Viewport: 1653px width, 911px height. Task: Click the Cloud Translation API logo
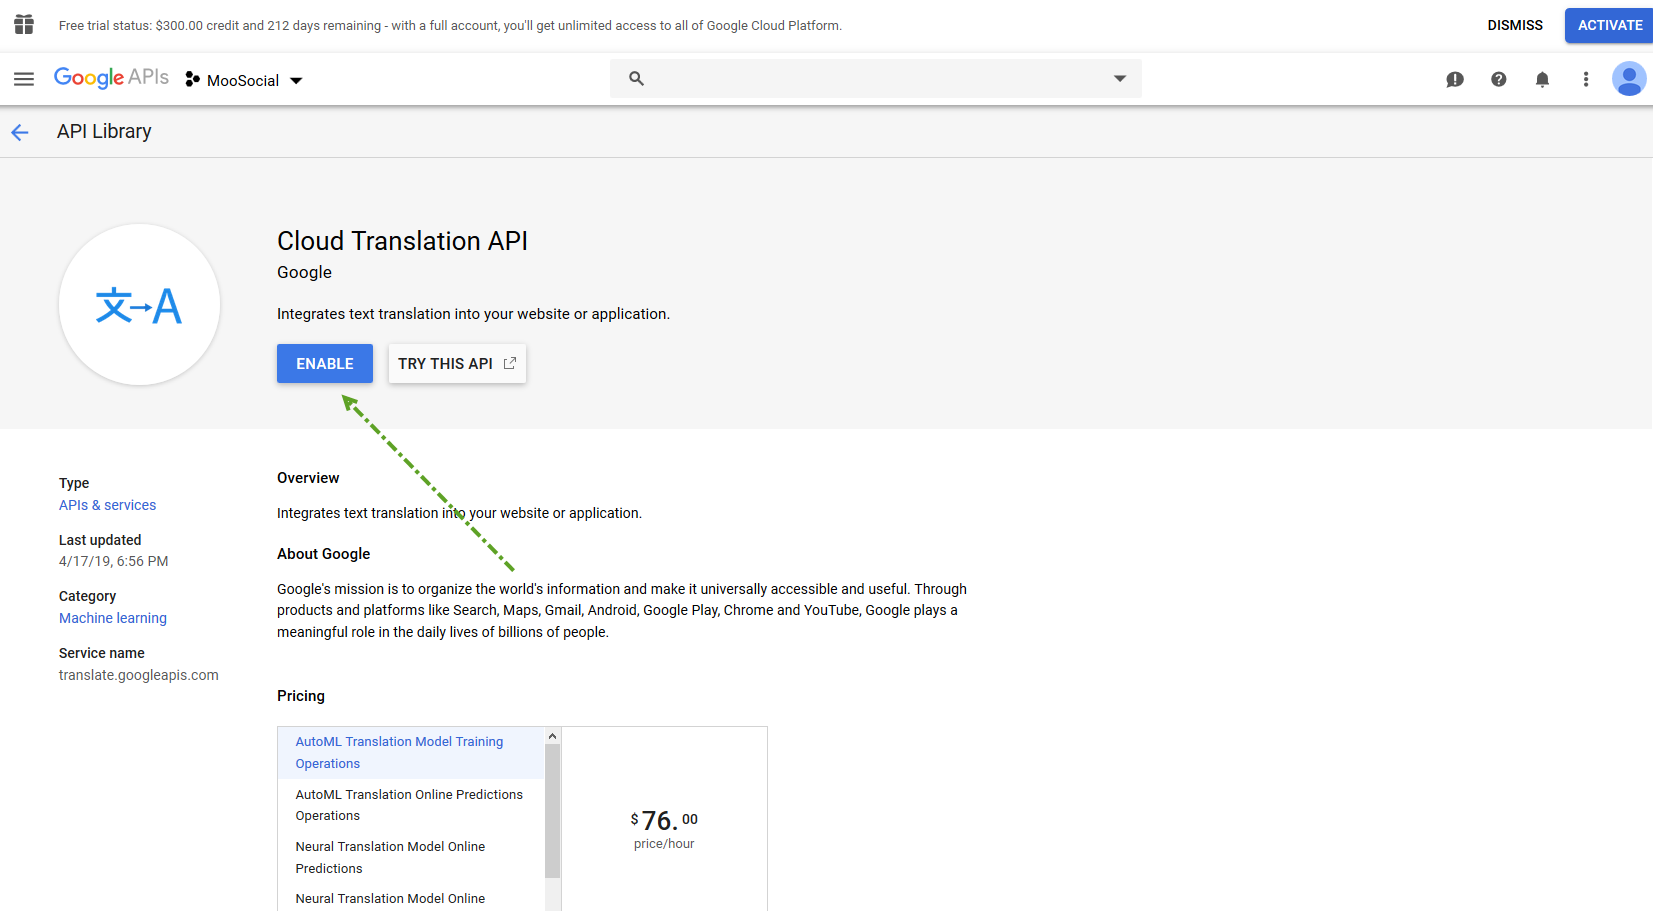point(139,305)
